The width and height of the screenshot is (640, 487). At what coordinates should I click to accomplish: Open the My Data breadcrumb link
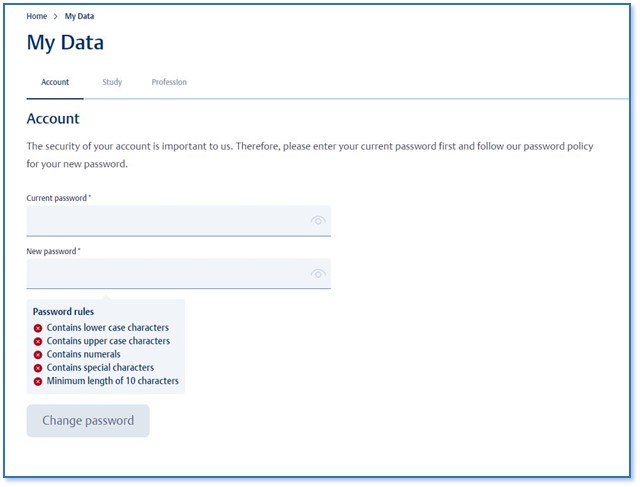79,16
